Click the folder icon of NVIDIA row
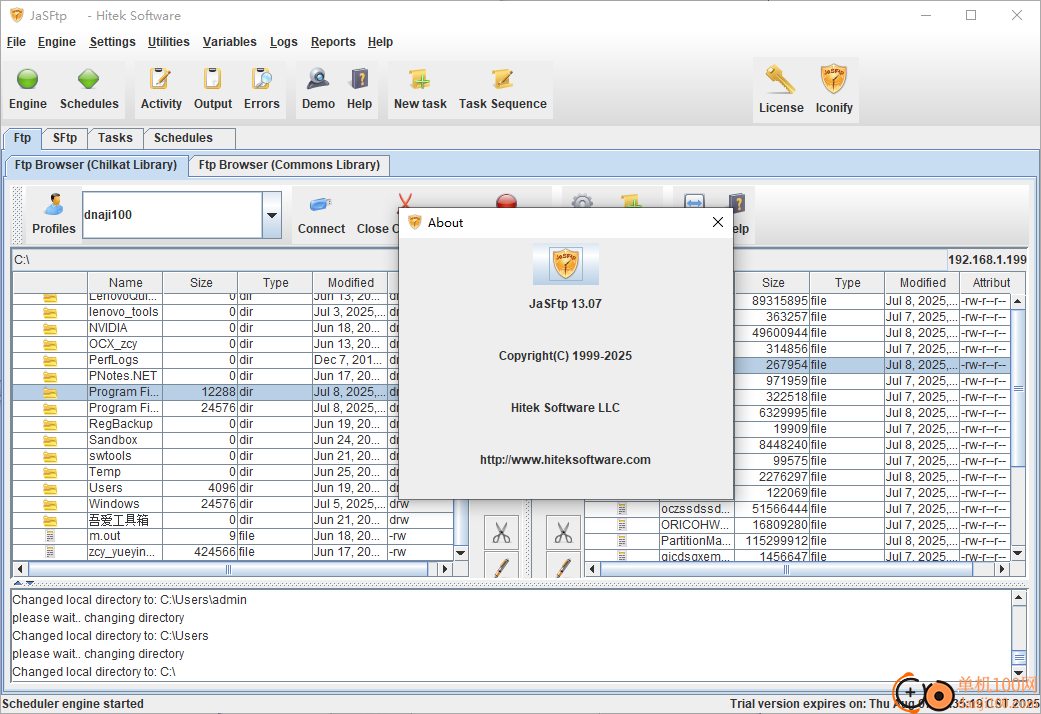The height and width of the screenshot is (714, 1041). click(x=50, y=328)
